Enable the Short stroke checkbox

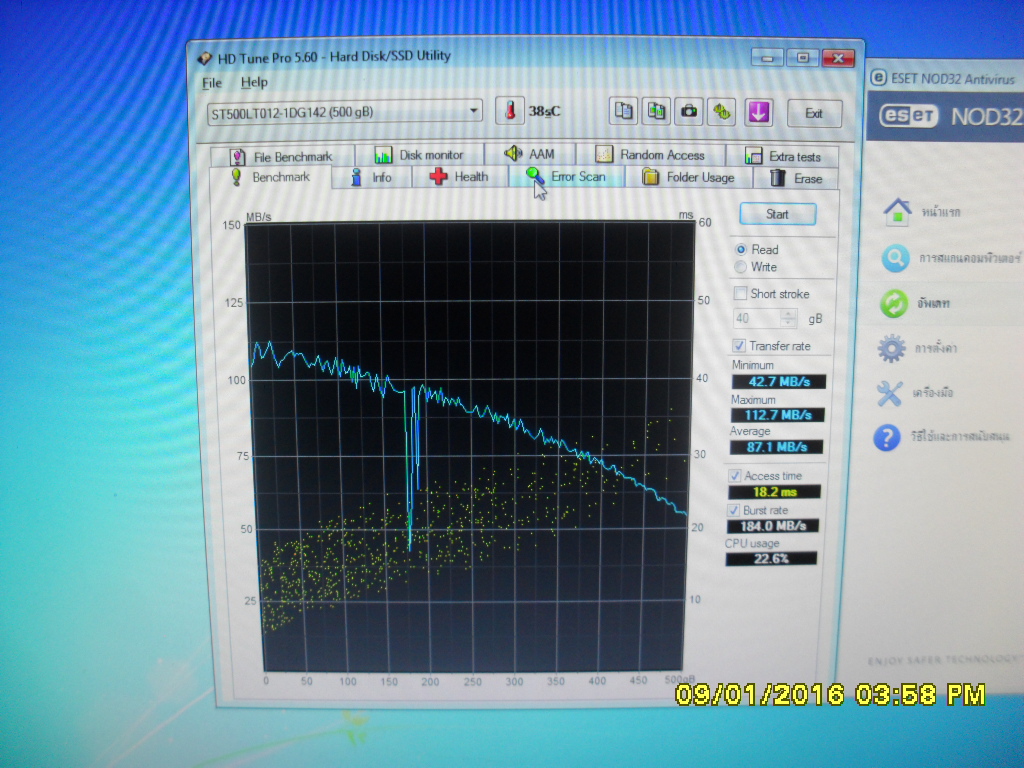point(740,293)
